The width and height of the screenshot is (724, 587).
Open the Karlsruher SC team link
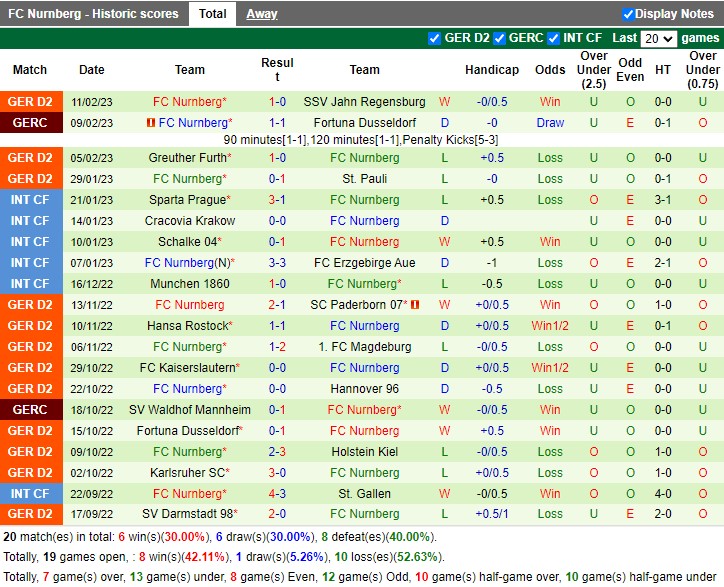(187, 472)
